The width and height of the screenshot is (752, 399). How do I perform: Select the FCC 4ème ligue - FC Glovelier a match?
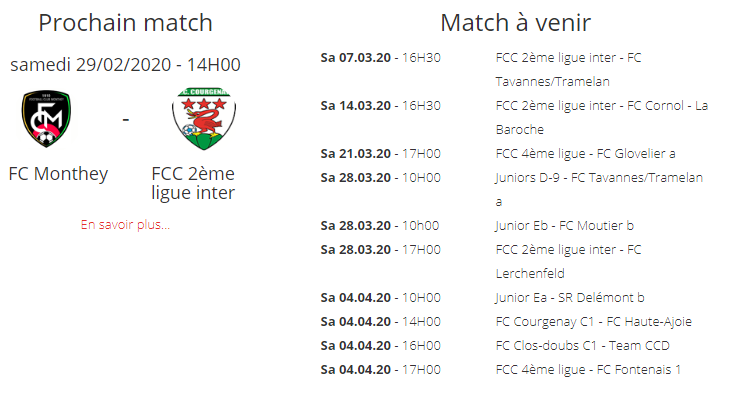(586, 153)
